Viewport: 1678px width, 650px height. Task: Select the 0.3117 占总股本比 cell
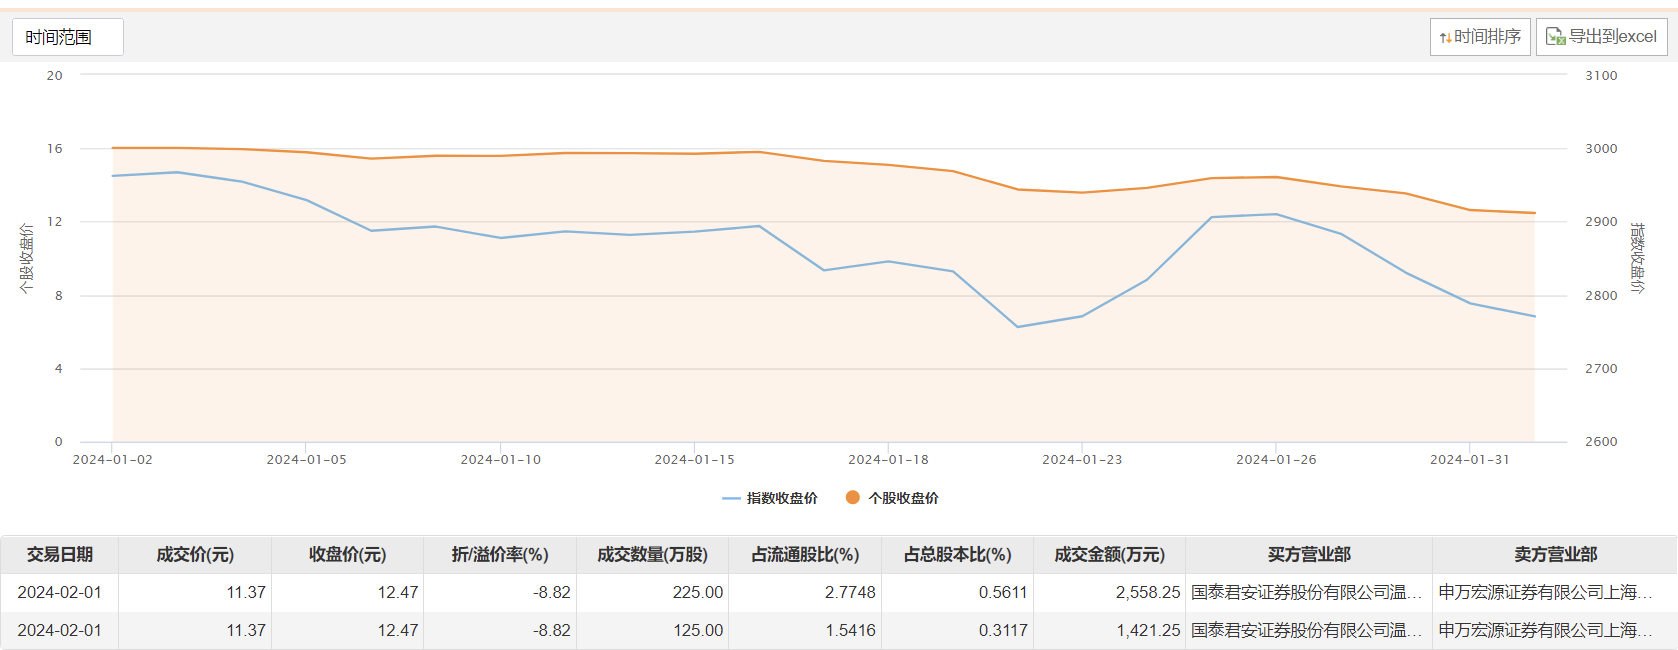click(x=957, y=630)
